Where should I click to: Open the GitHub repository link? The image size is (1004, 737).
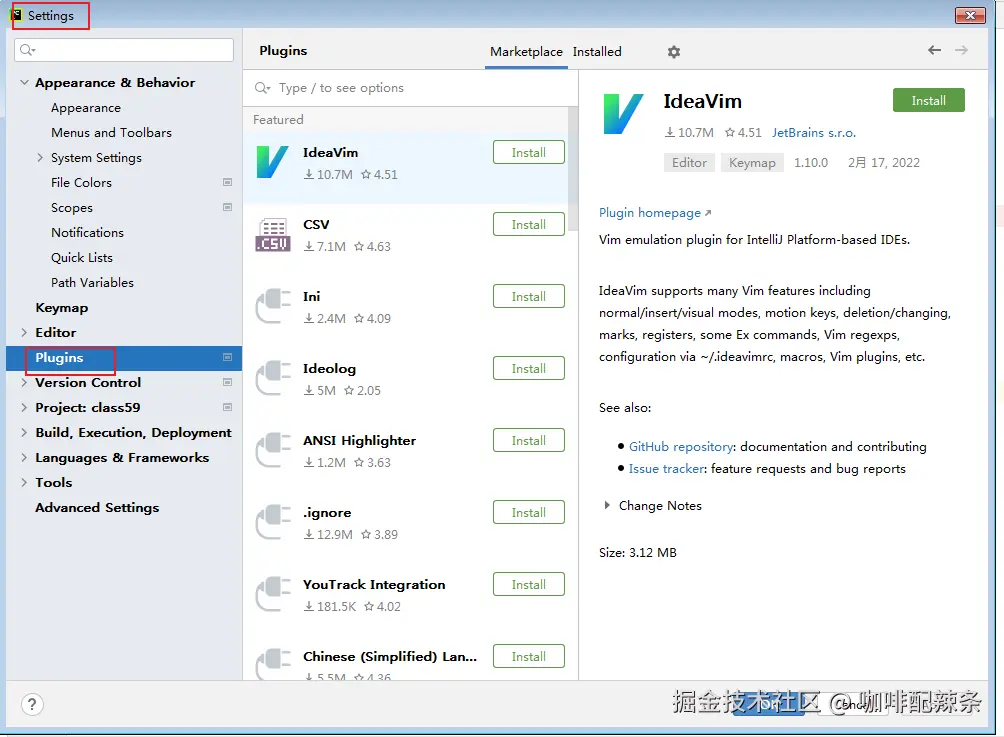[681, 446]
